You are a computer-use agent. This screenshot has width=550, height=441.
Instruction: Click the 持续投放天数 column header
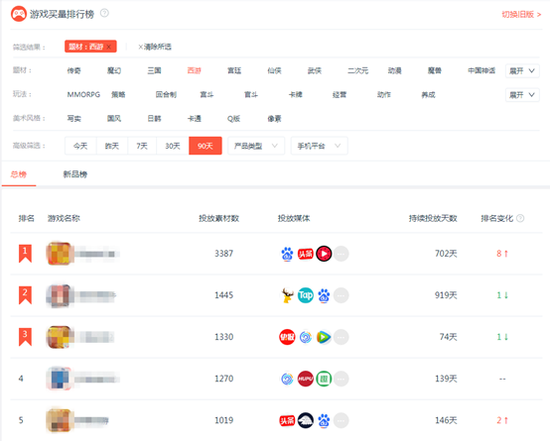(x=433, y=218)
